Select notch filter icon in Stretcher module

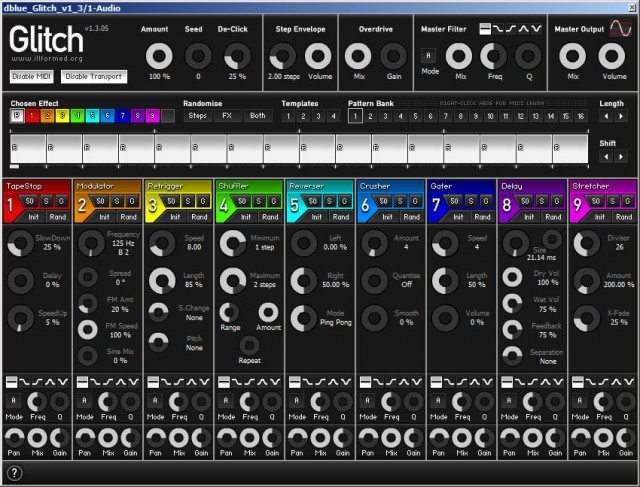click(629, 382)
